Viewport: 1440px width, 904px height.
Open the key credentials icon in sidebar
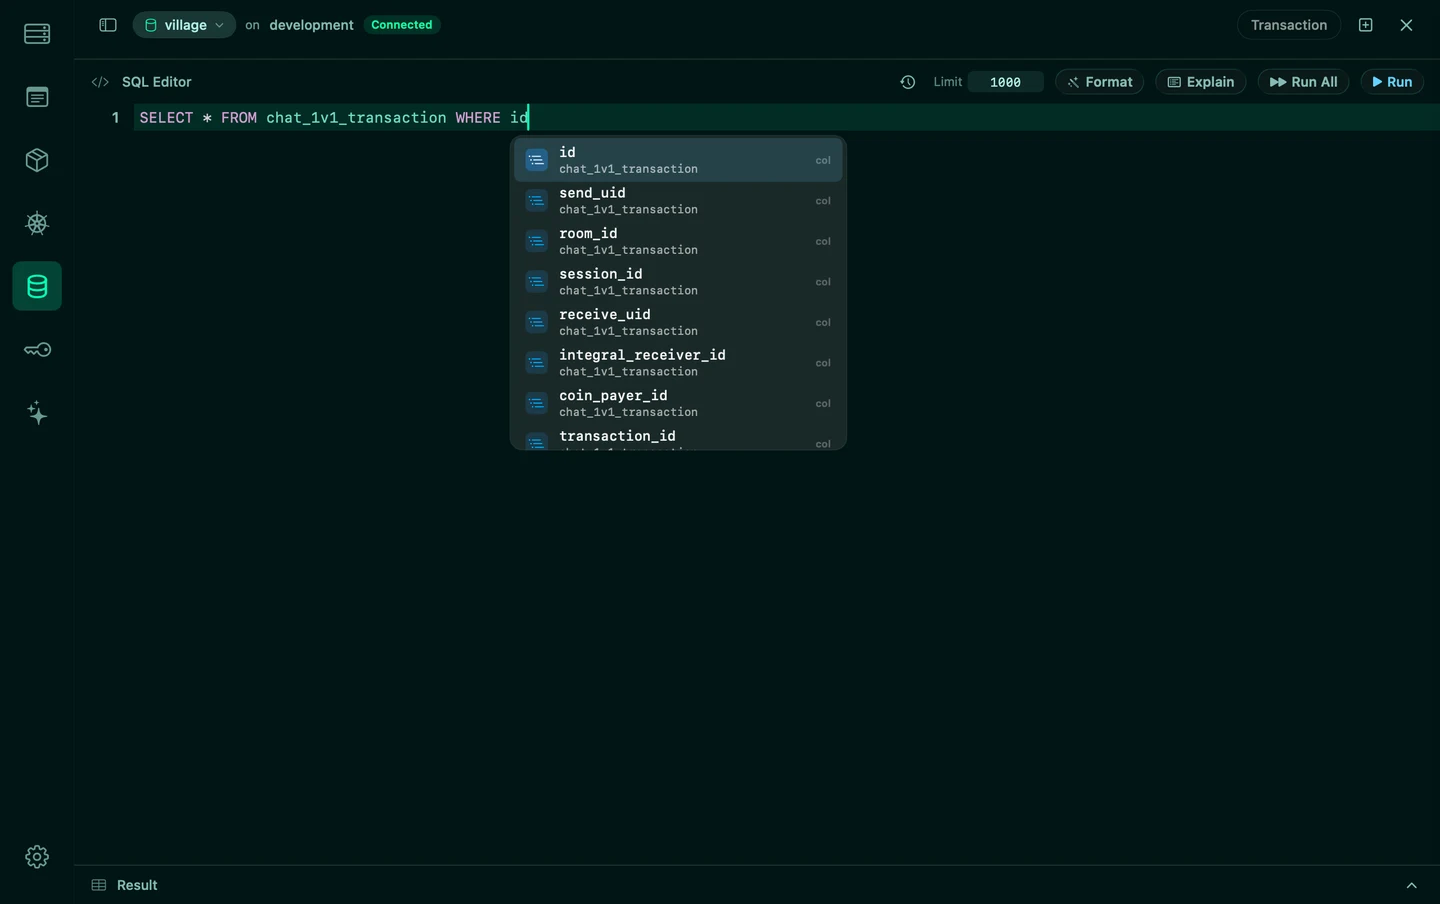37,350
